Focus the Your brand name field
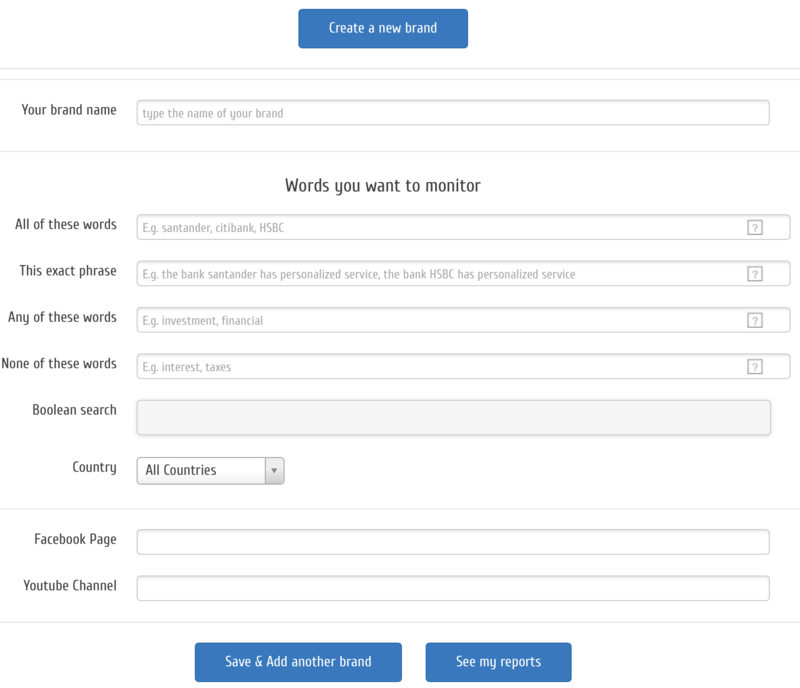Screen dimensions: 800x688 (x=452, y=113)
